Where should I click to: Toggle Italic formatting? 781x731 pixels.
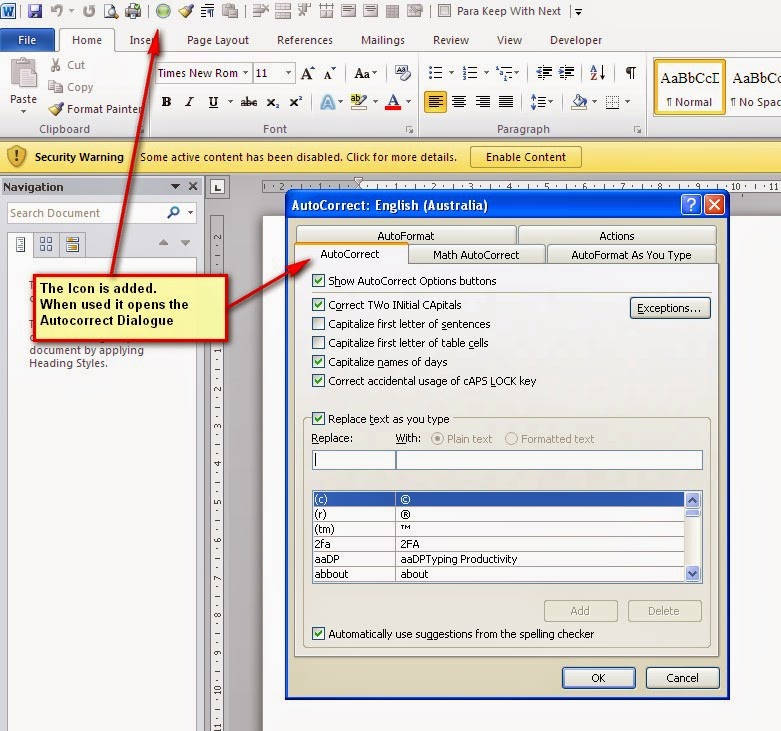coord(189,102)
